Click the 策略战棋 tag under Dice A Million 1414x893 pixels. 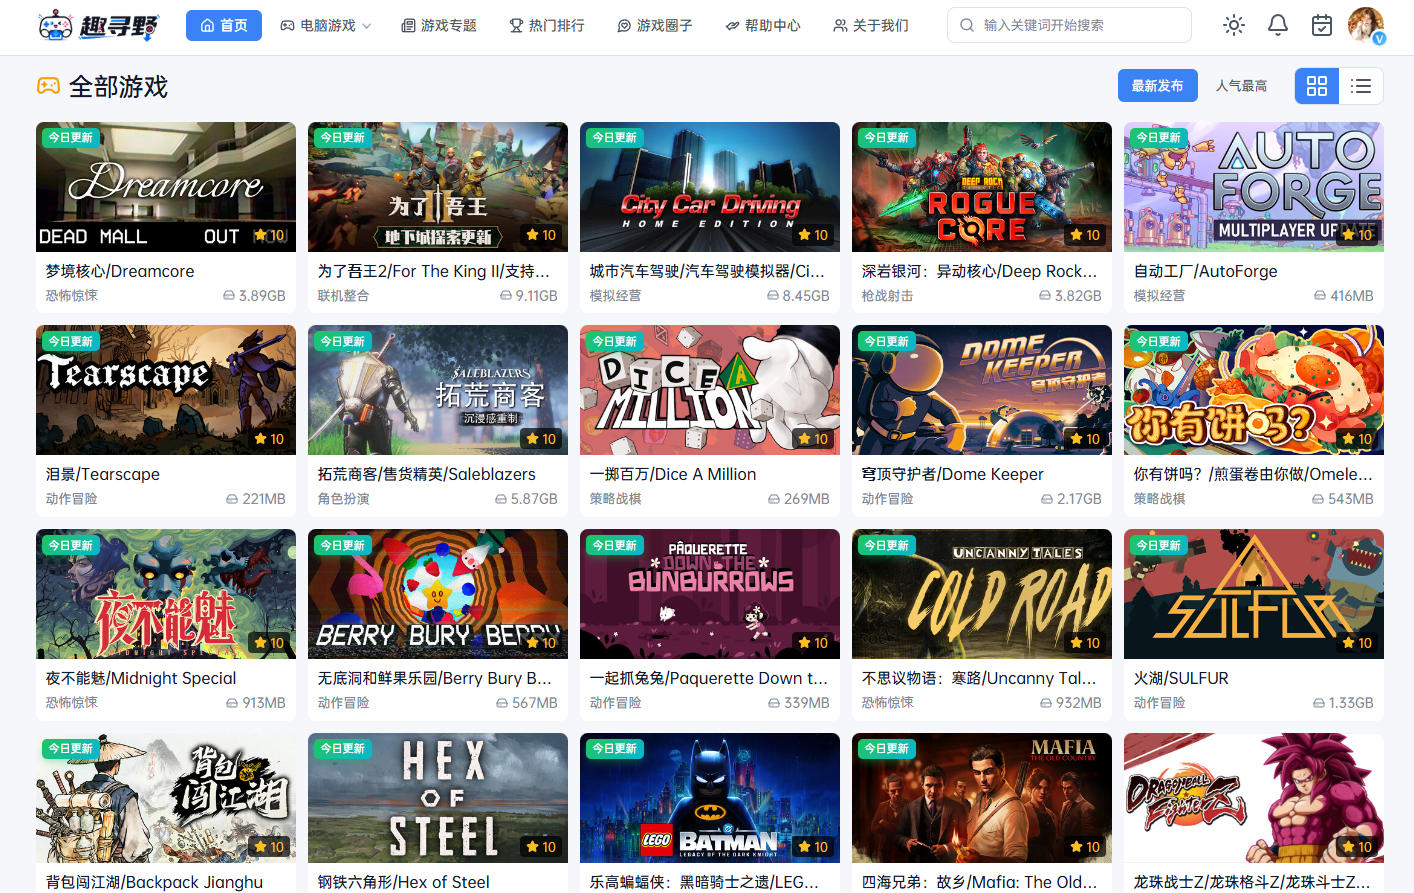pos(615,499)
